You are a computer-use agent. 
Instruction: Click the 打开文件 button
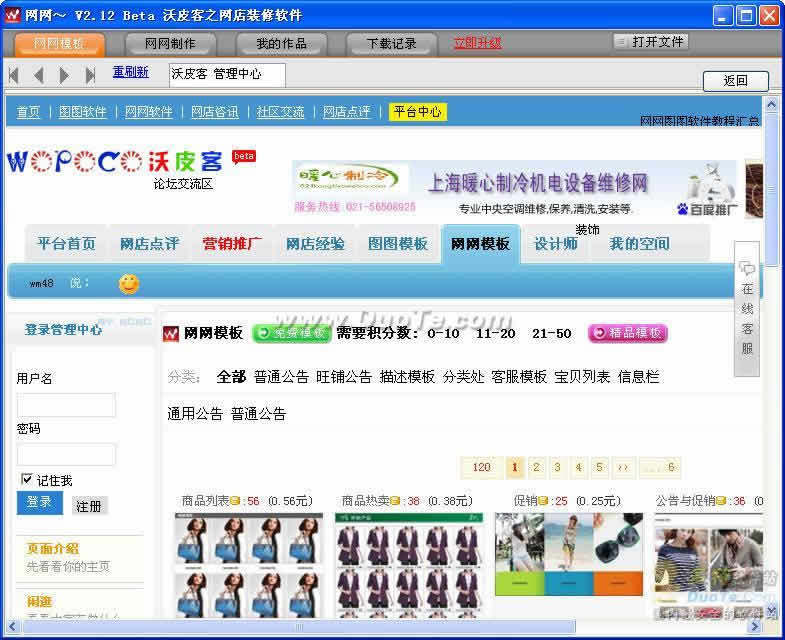pos(651,42)
